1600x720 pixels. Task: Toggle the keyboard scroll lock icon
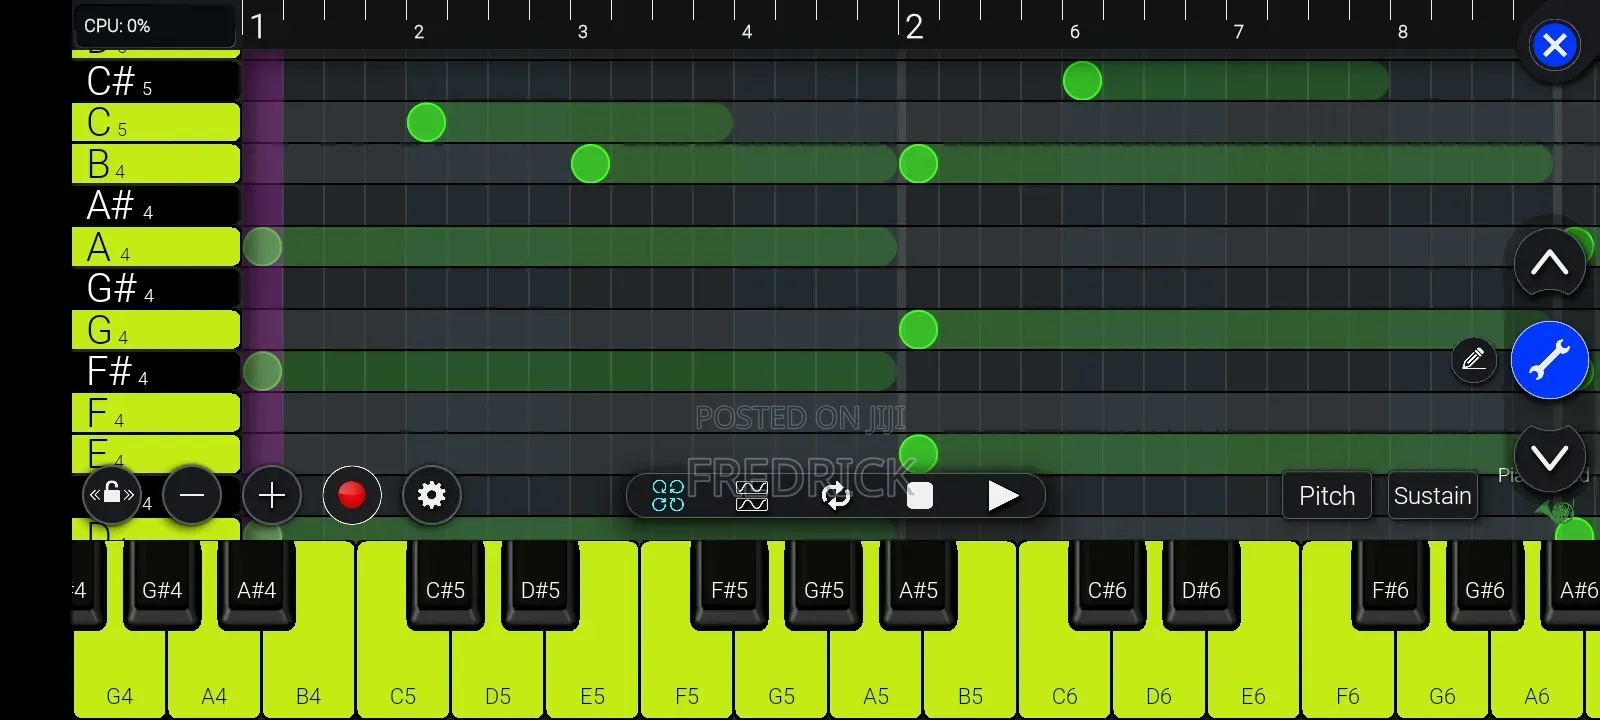[x=112, y=494]
